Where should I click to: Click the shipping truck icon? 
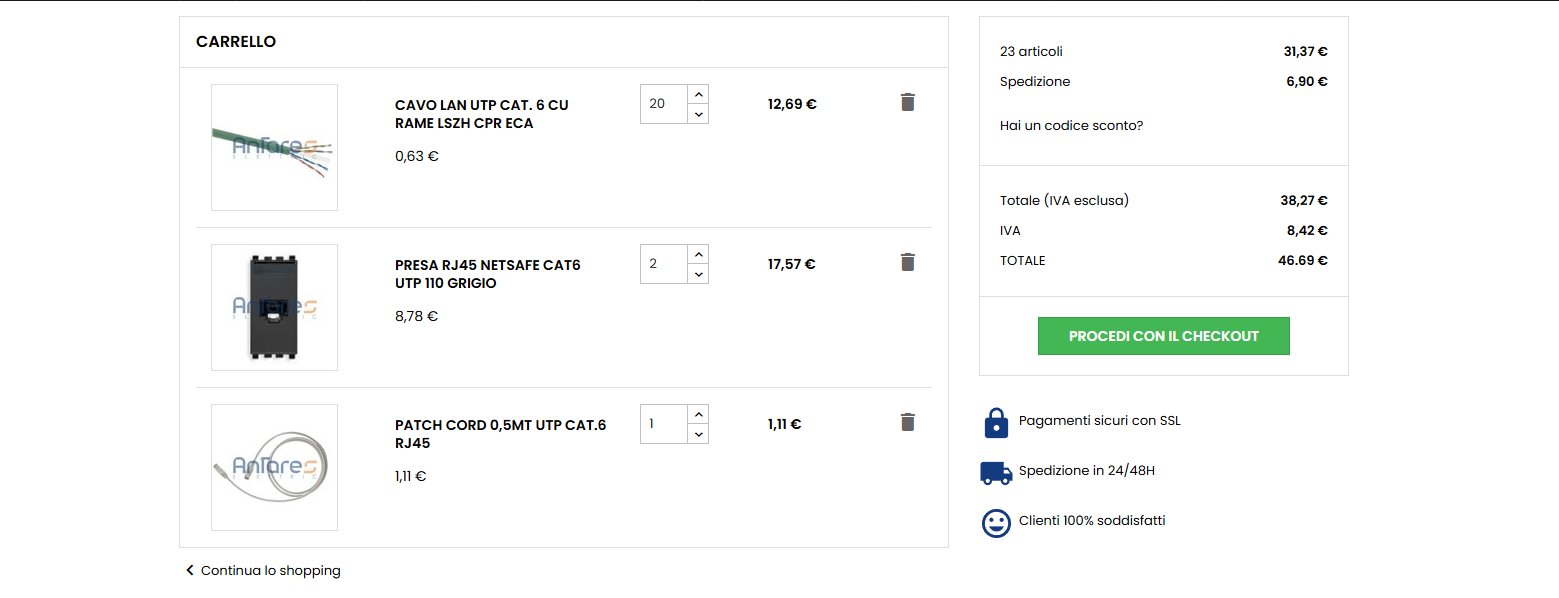[996, 472]
